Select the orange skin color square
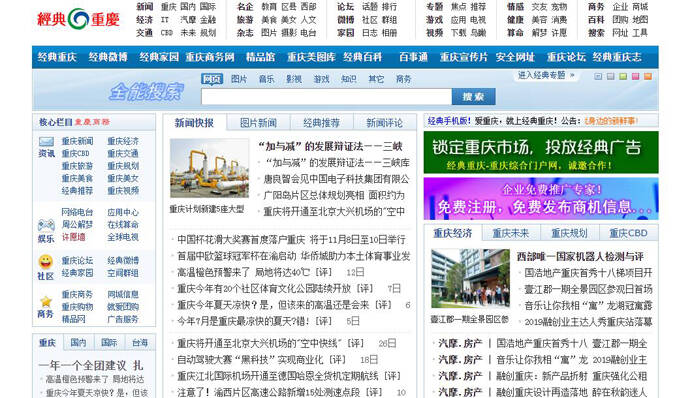 coord(648,77)
